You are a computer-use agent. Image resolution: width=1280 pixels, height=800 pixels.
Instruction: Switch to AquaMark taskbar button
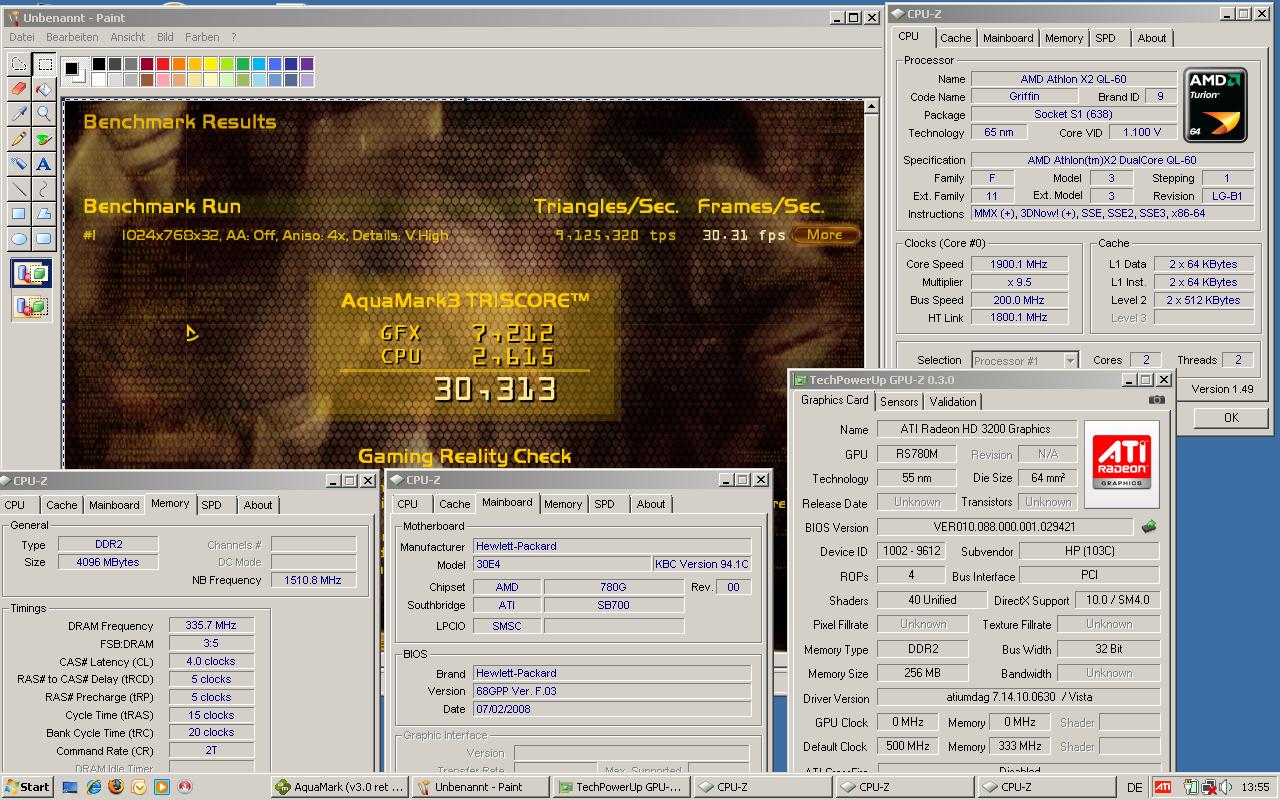[340, 787]
